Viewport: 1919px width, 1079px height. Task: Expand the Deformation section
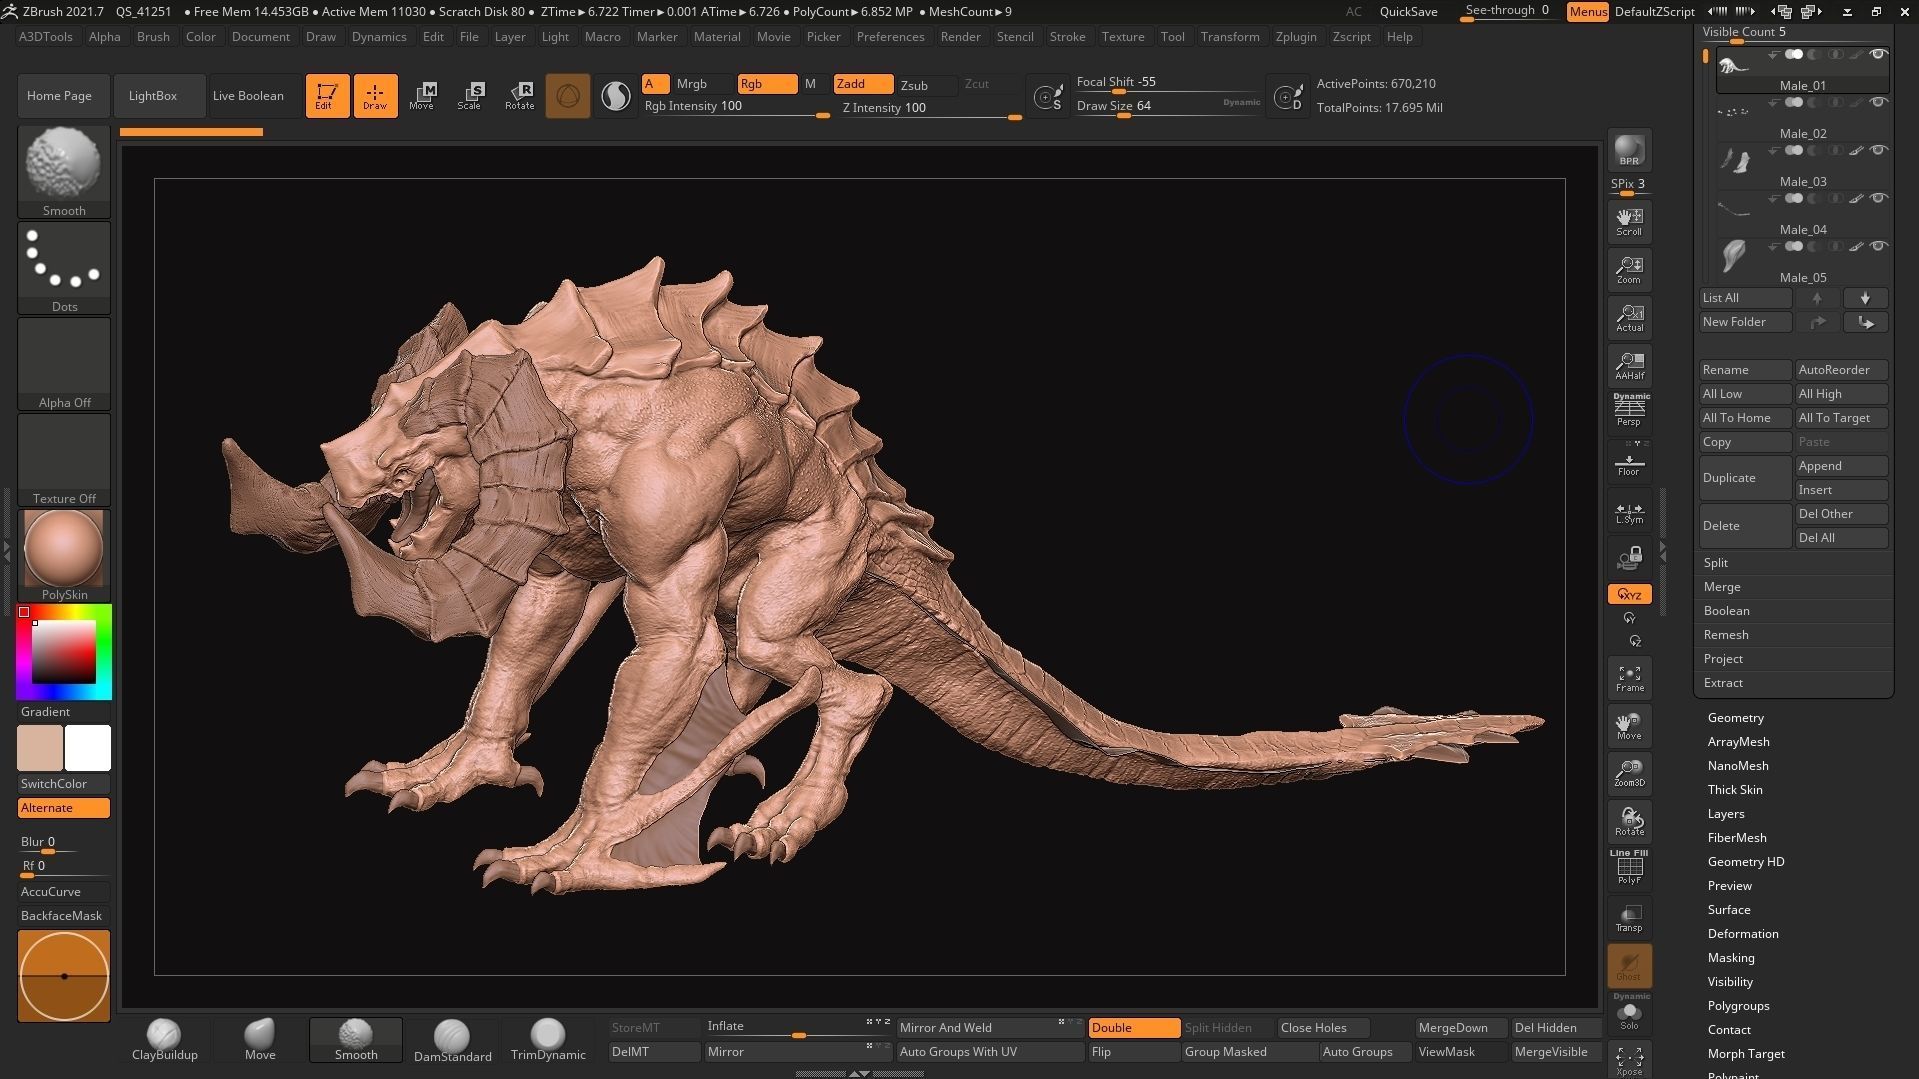(1742, 933)
